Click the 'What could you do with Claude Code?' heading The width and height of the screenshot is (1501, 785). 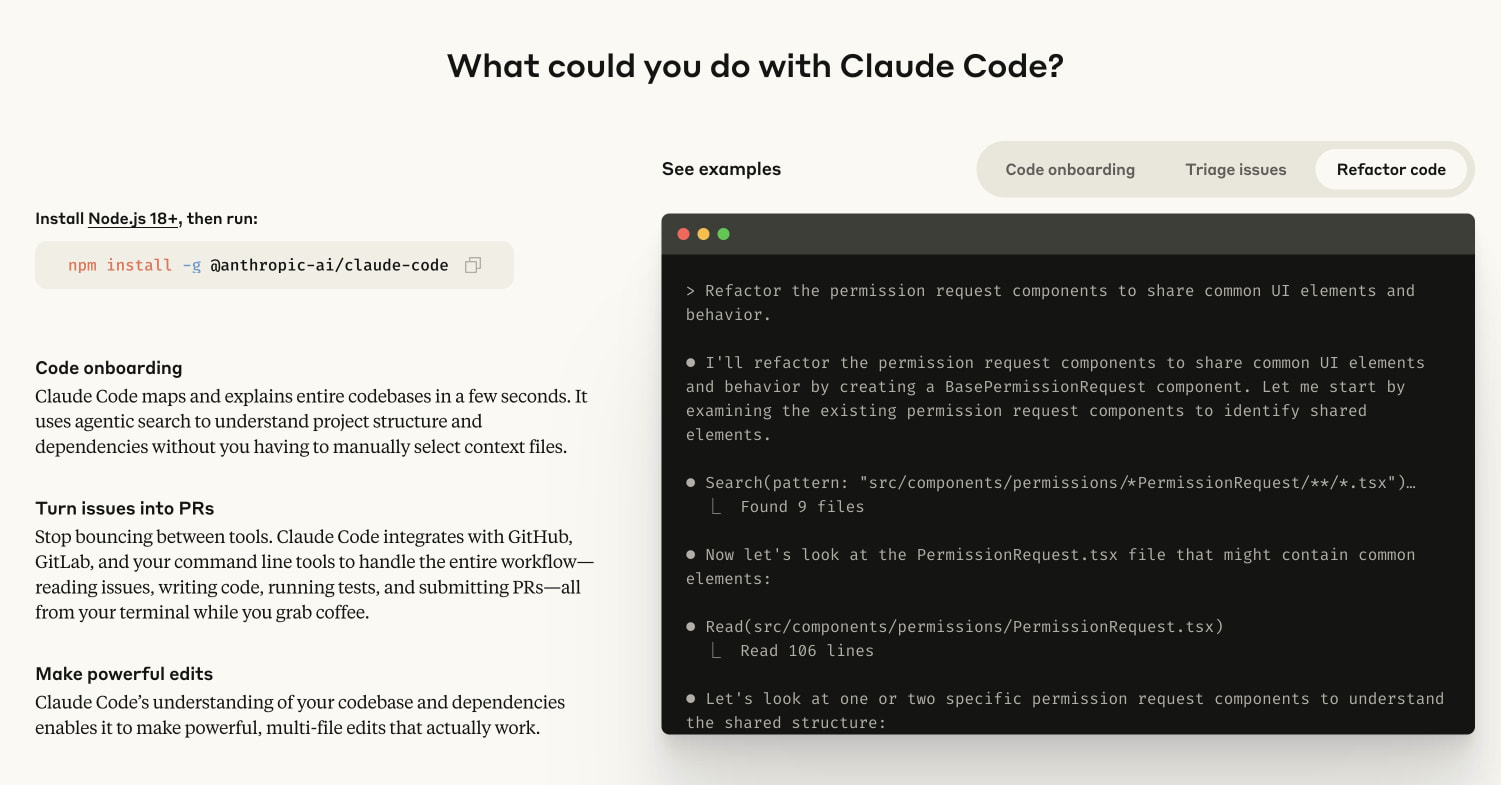click(755, 66)
